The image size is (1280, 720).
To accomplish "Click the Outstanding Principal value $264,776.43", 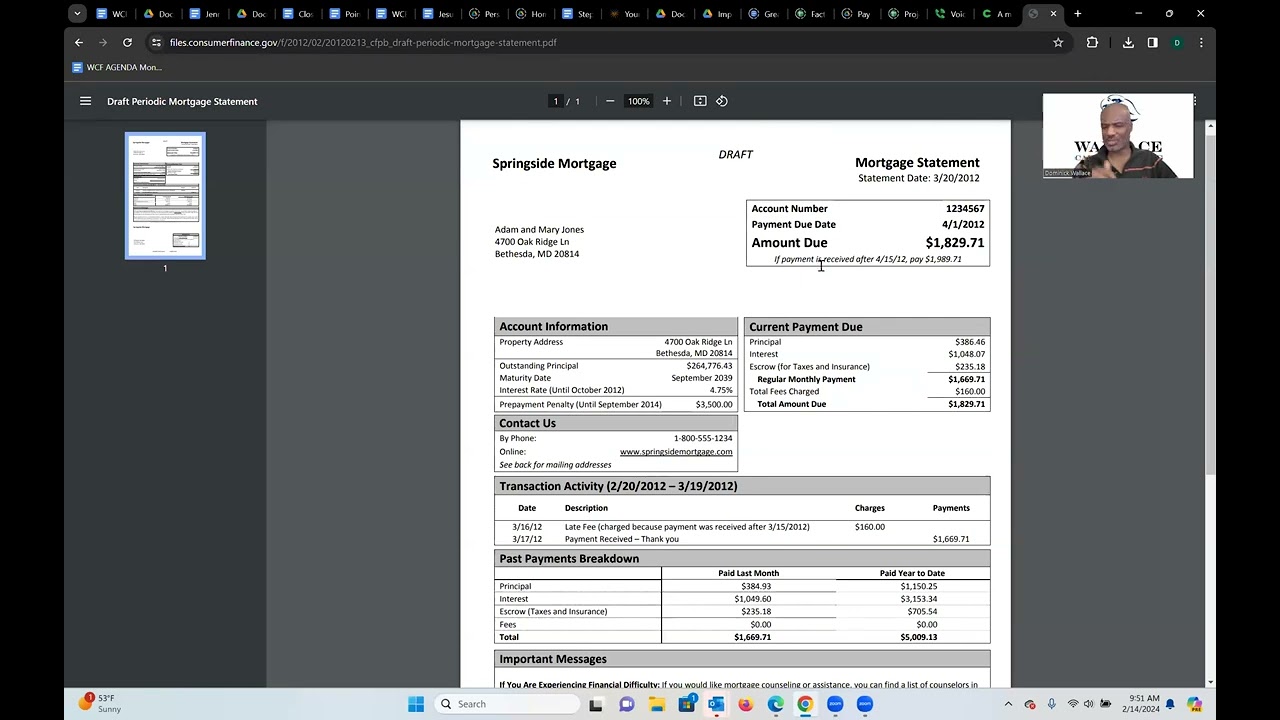I will pyautogui.click(x=709, y=366).
